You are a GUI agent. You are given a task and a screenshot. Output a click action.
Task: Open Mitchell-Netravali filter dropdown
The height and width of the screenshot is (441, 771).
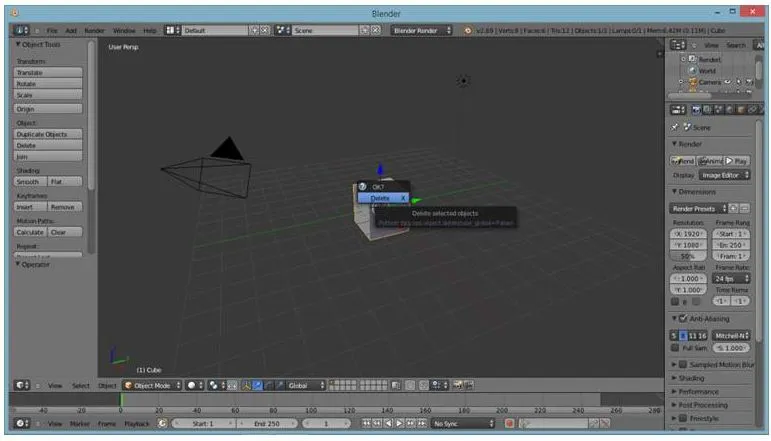[731, 335]
